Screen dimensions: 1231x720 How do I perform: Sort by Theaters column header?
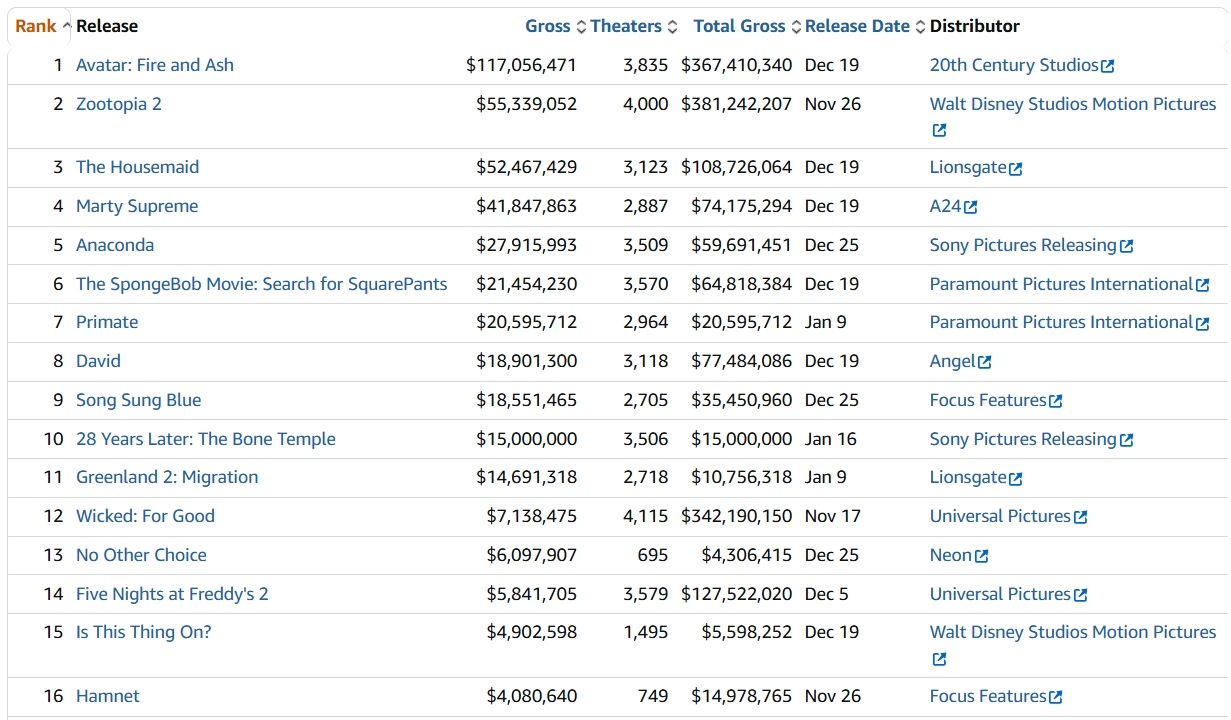(626, 26)
